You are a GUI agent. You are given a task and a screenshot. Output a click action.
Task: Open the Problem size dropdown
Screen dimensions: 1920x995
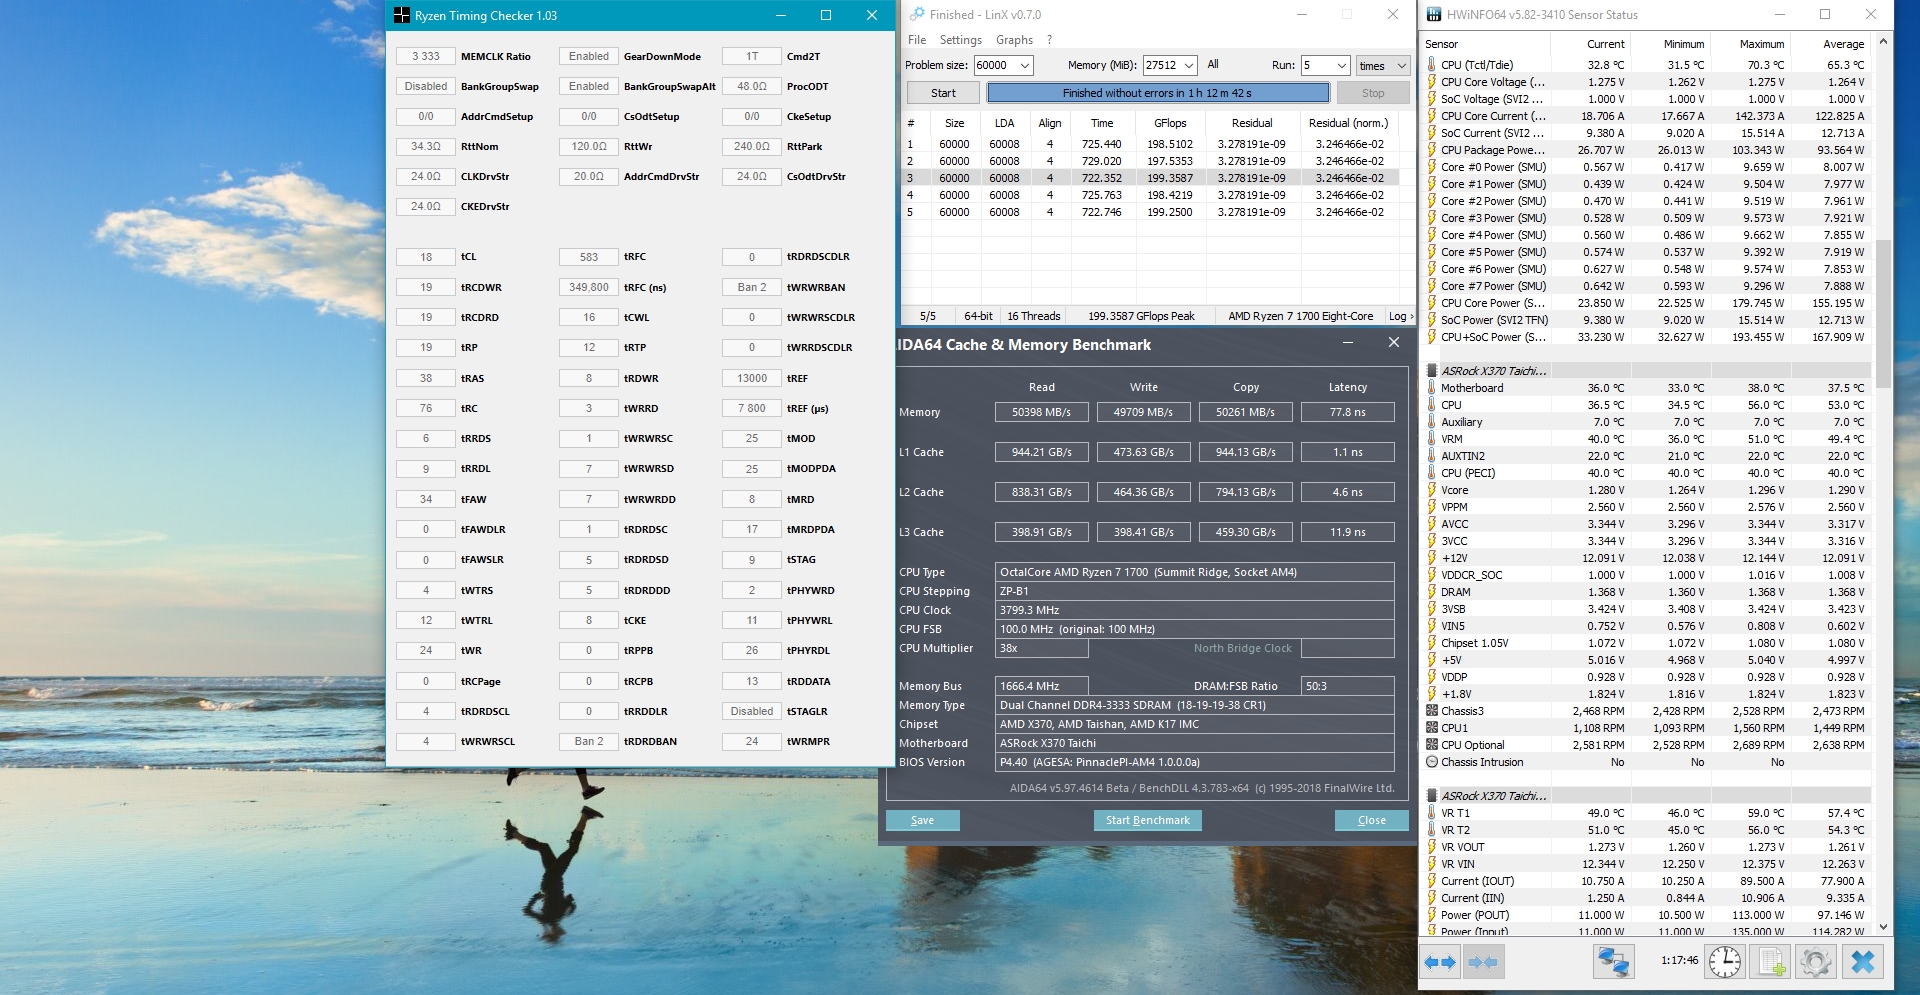(1025, 65)
